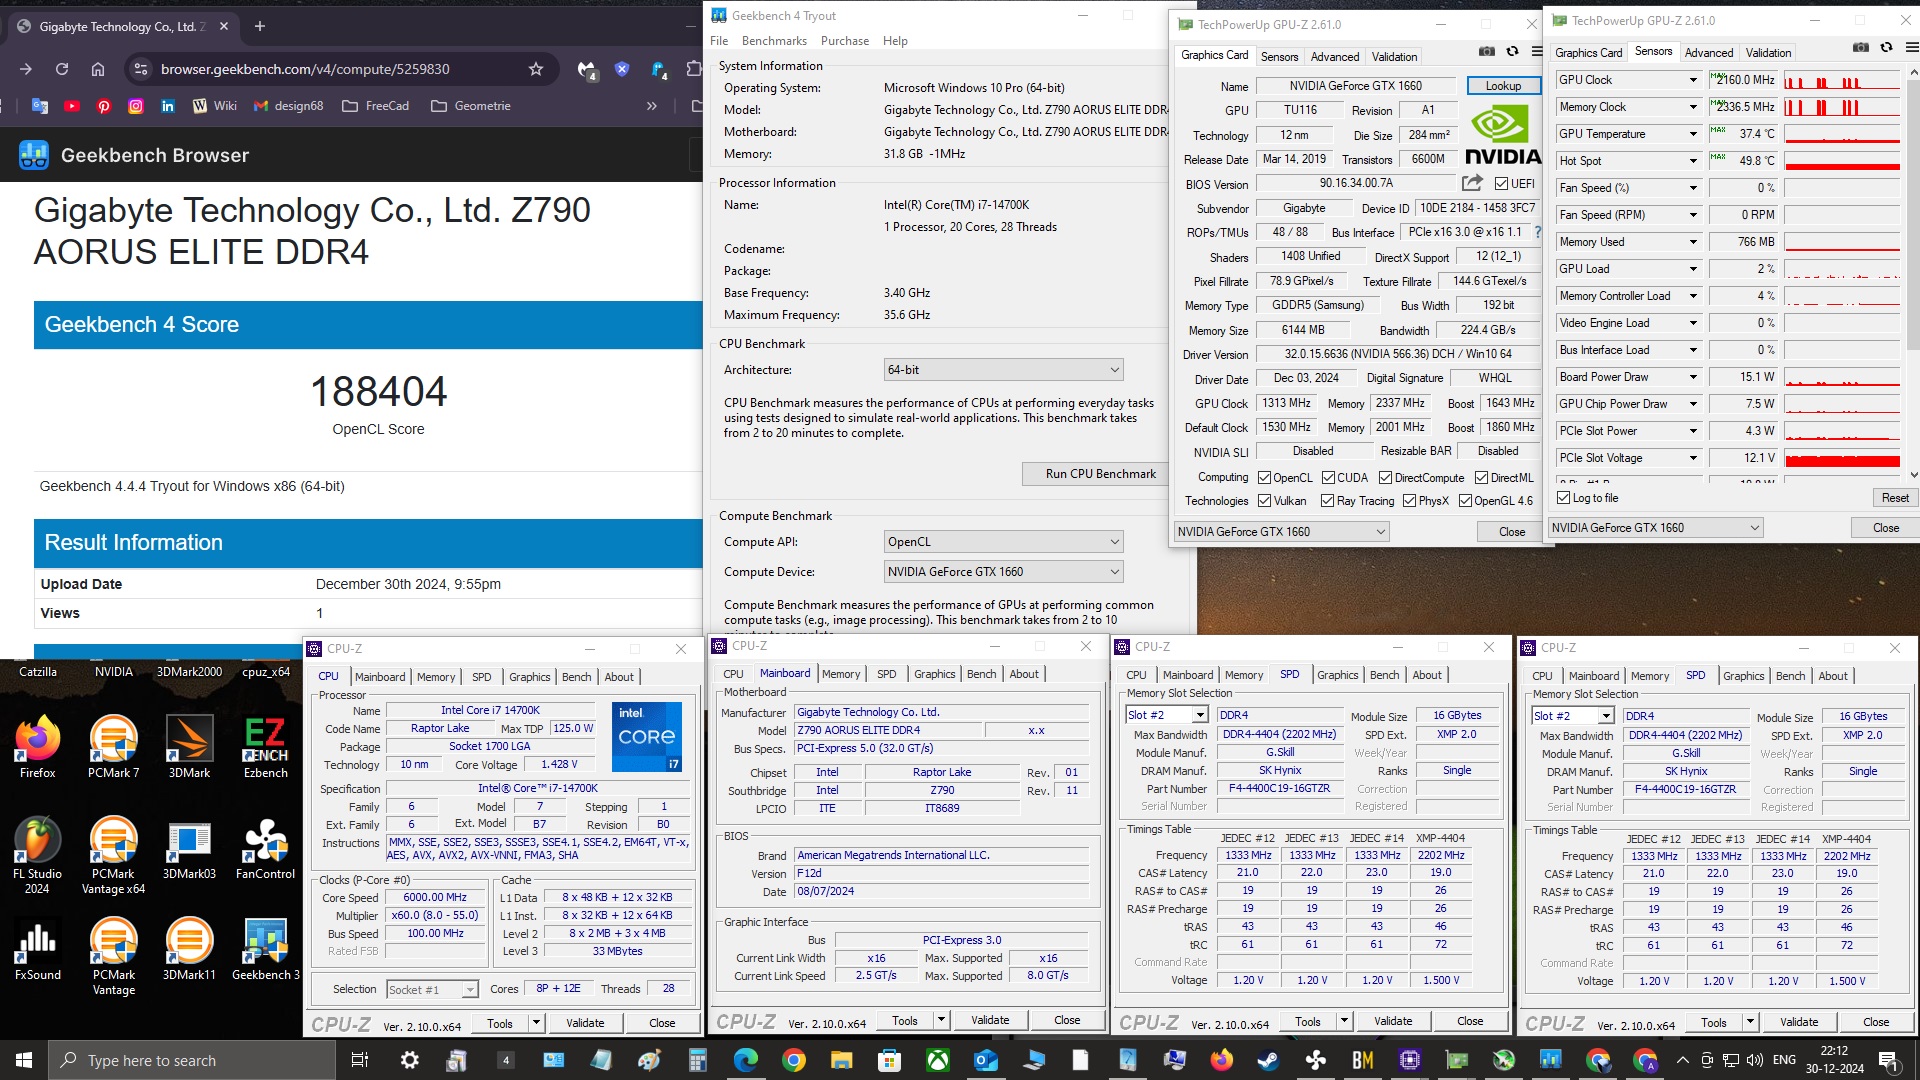The height and width of the screenshot is (1080, 1920).
Task: Switch to Validation tab in GPU-Z Sensors window
Action: (1768, 53)
